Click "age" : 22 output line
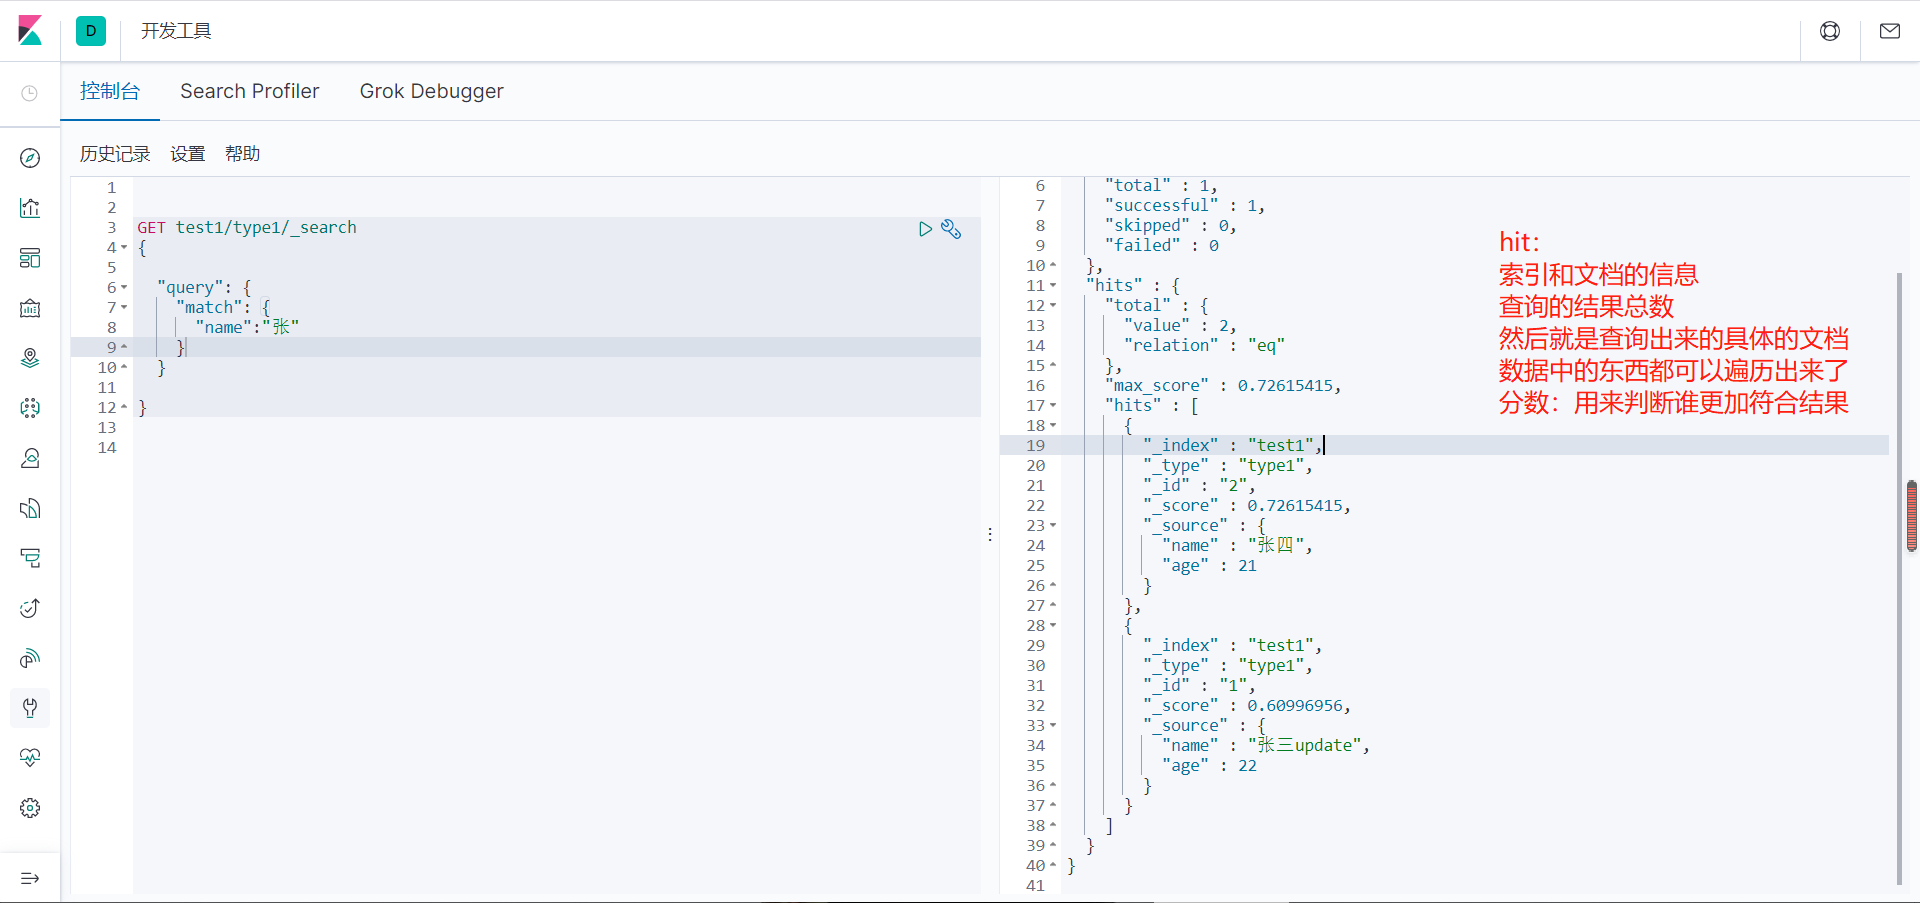This screenshot has height=903, width=1920. 1210,766
